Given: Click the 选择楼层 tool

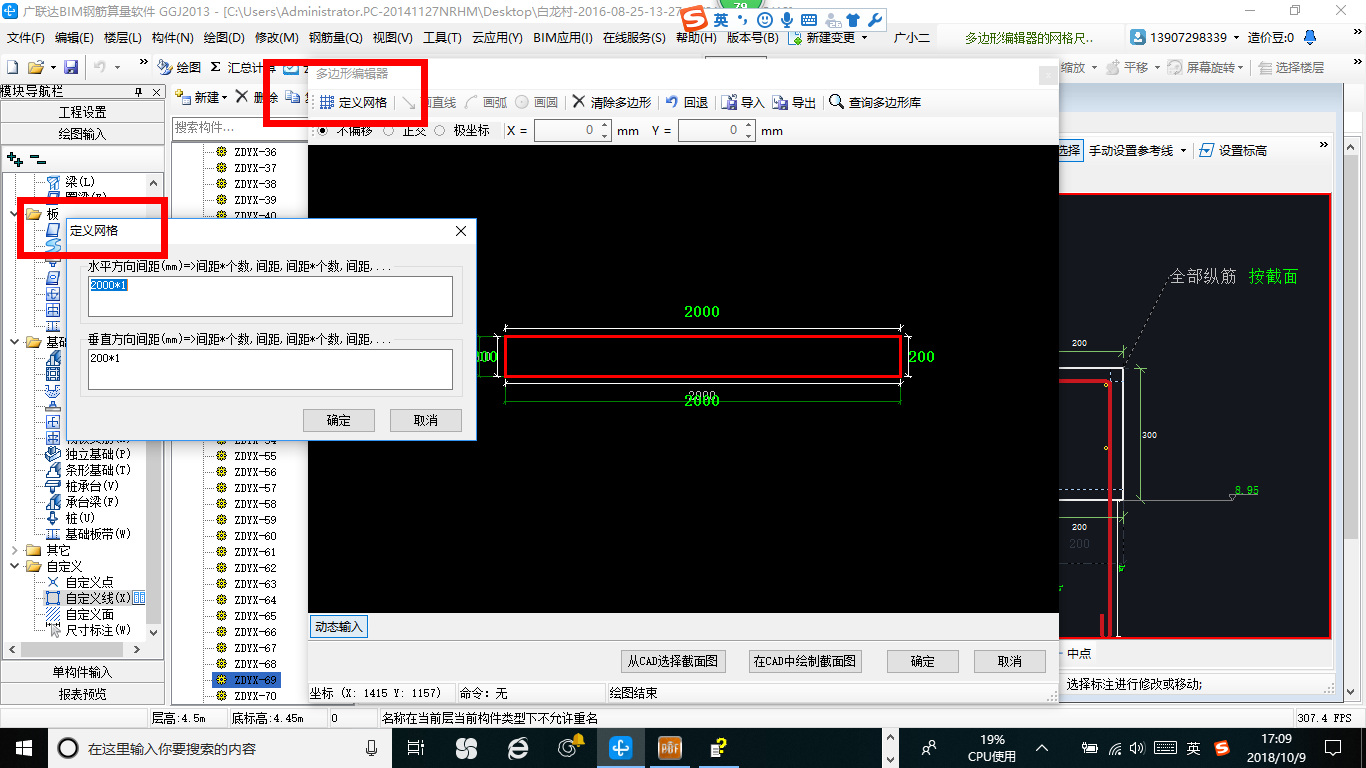Looking at the screenshot, I should point(1291,67).
